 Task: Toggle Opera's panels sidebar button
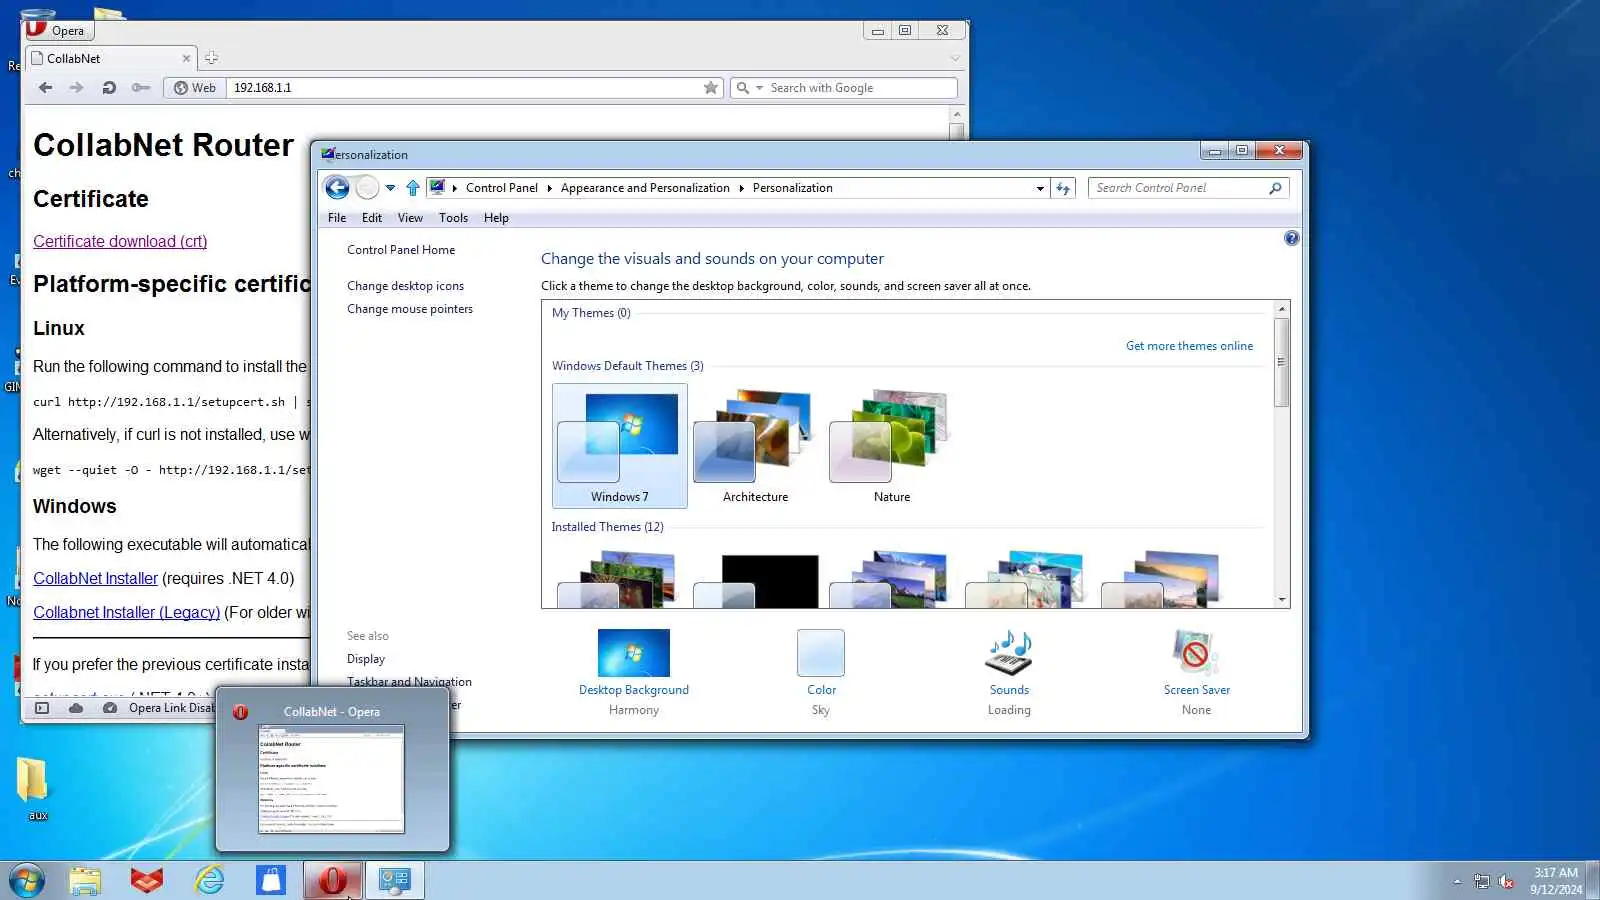[42, 708]
